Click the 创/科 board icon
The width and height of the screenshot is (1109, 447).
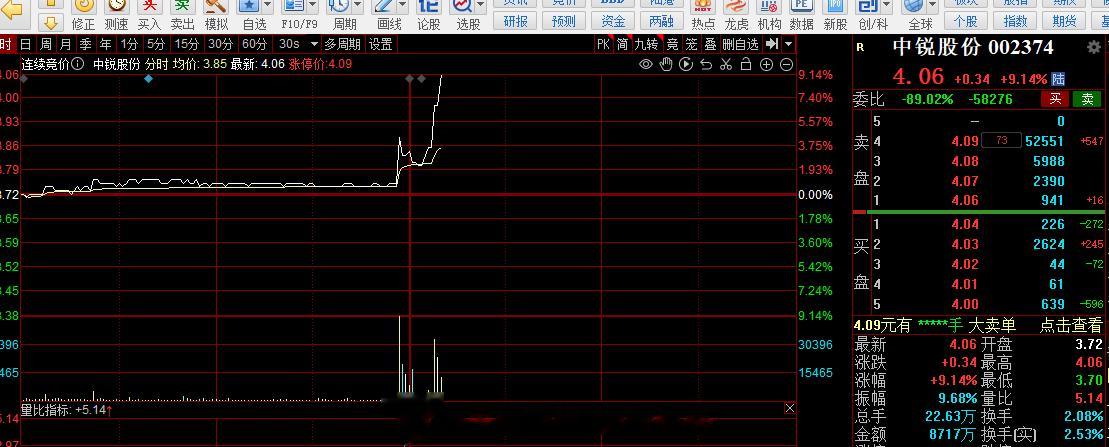[x=869, y=7]
